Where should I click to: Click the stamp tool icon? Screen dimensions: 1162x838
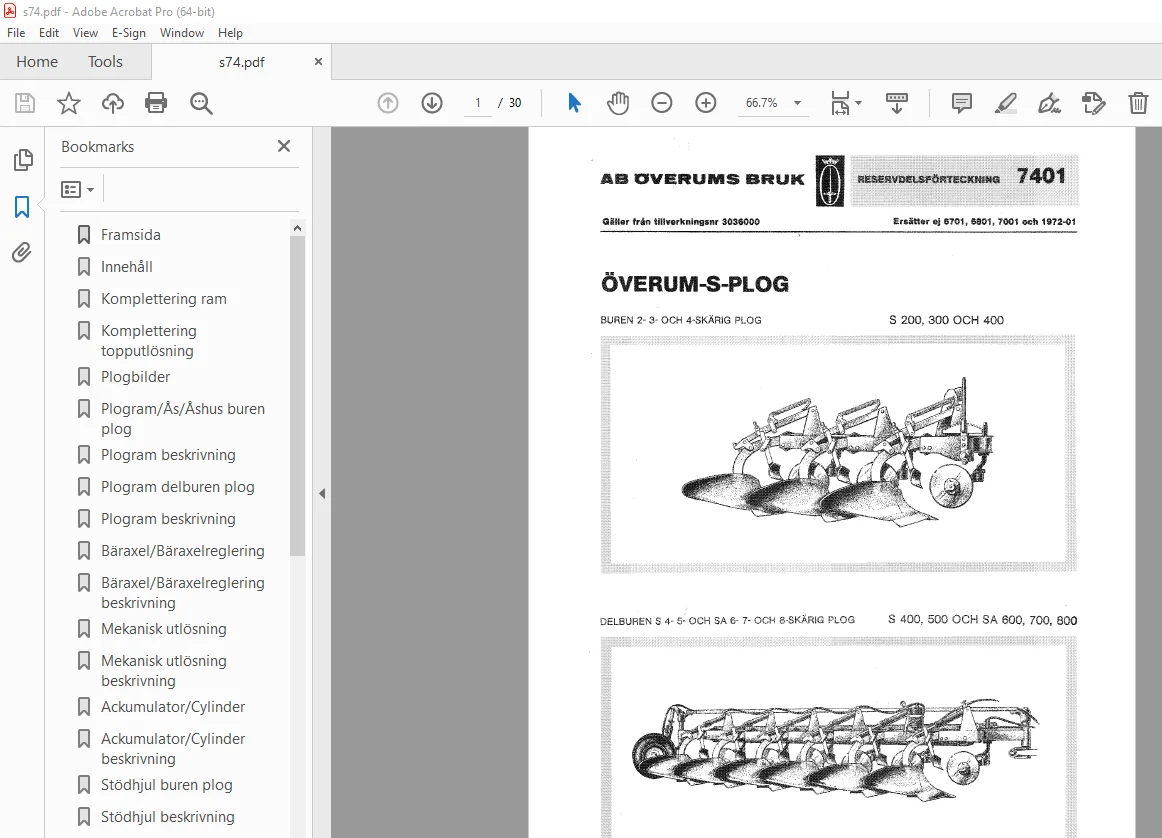[1094, 103]
